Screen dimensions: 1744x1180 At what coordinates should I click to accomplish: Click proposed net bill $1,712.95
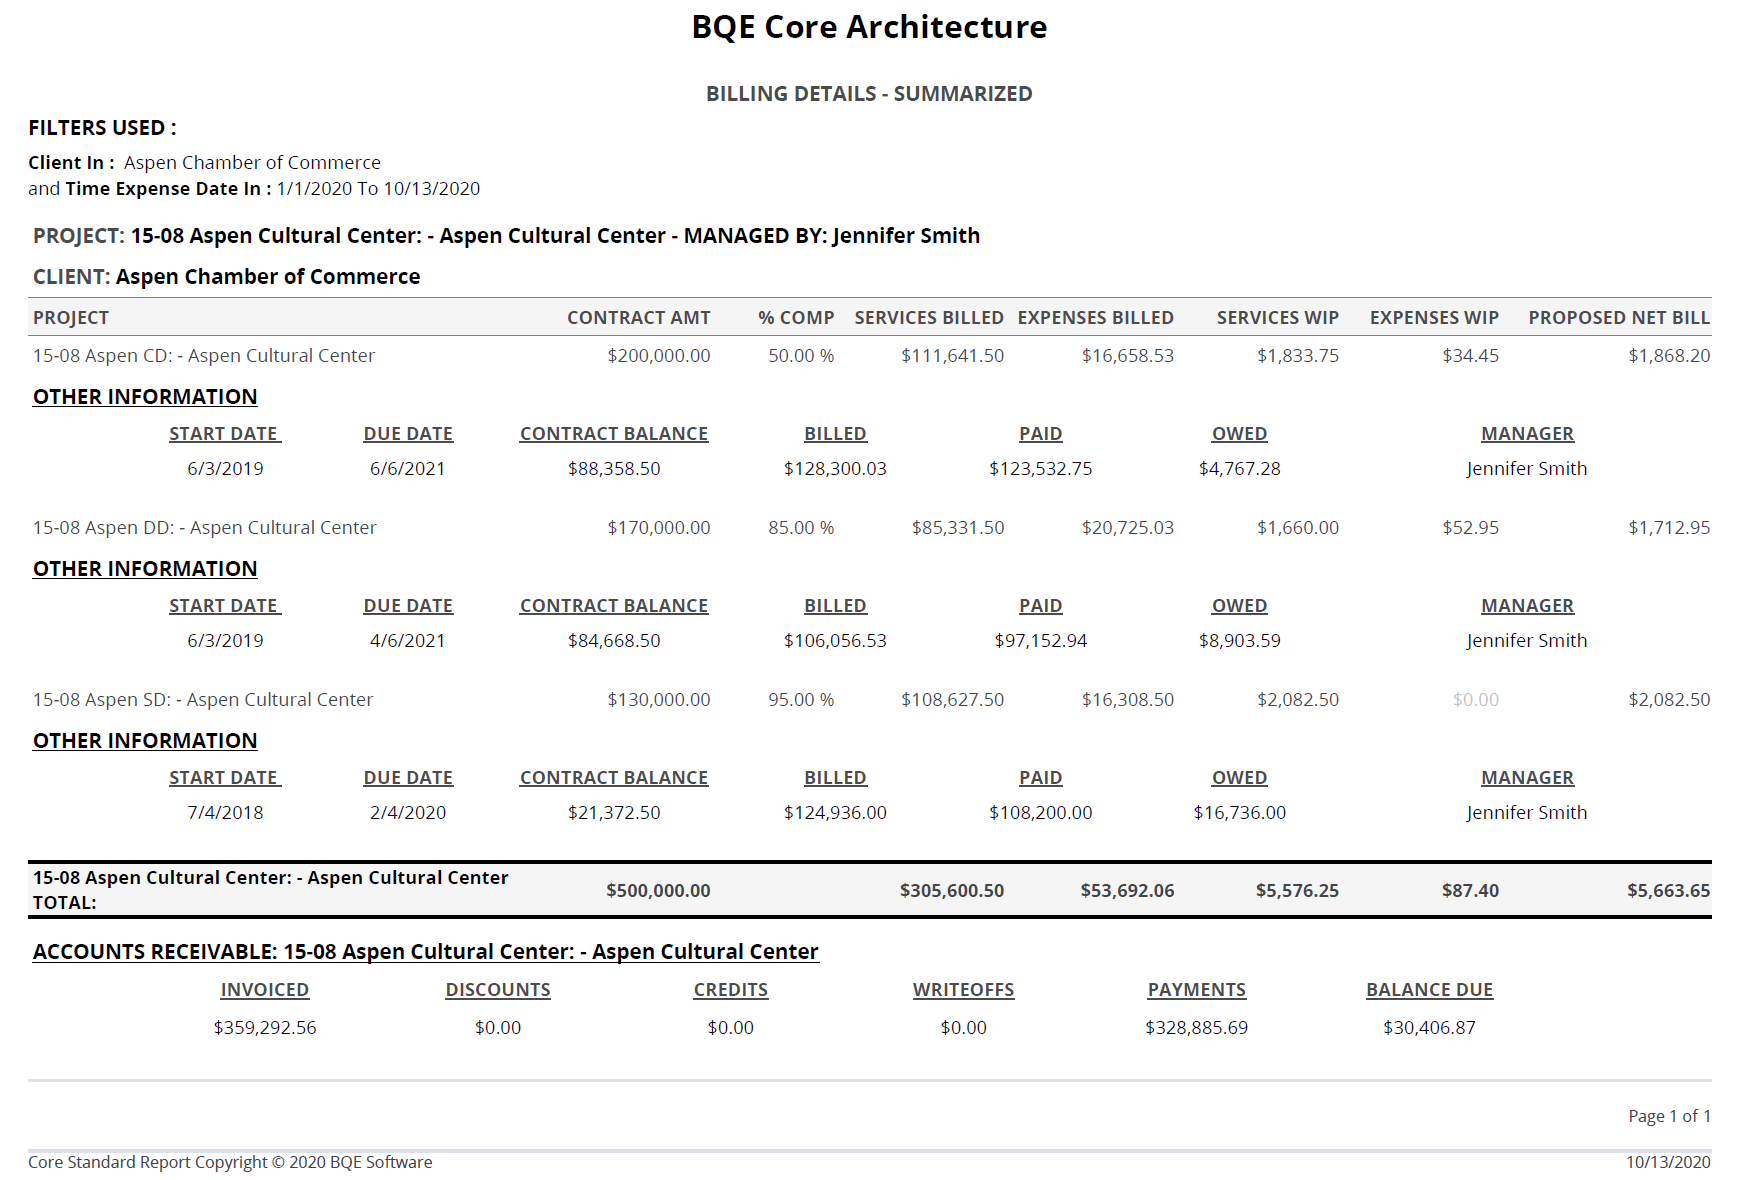(x=1669, y=528)
